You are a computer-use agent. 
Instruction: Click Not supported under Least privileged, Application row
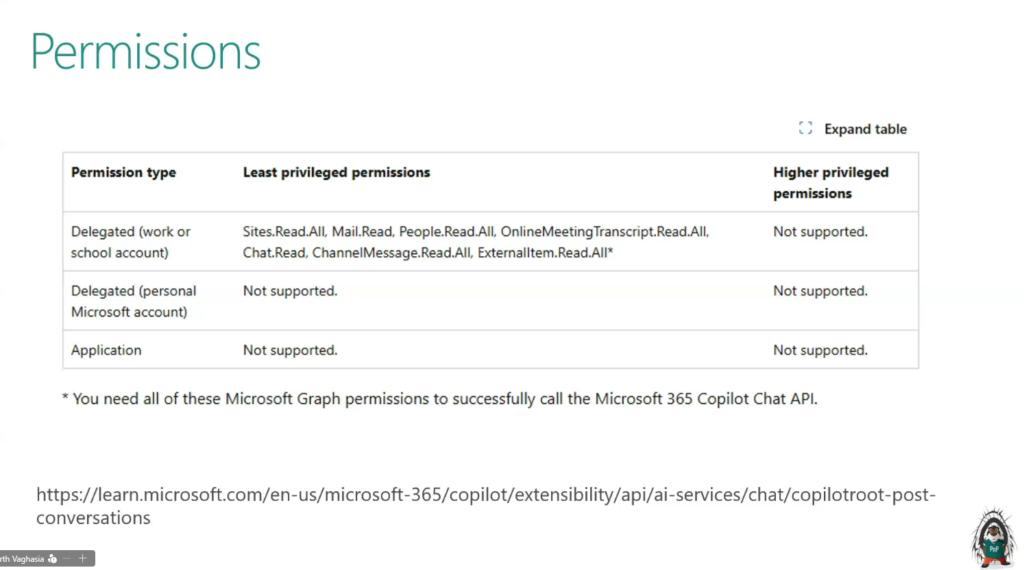click(x=290, y=350)
